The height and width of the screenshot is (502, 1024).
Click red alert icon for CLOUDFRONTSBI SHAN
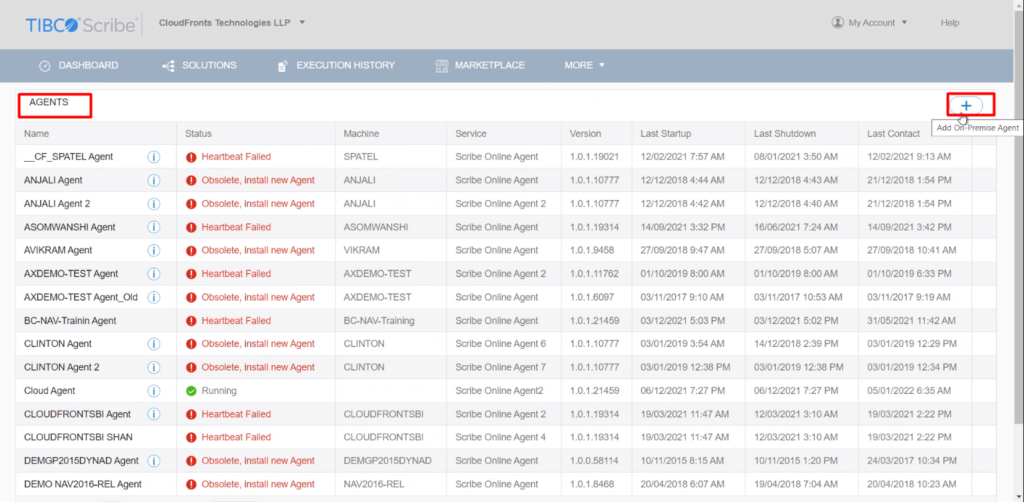coord(191,437)
